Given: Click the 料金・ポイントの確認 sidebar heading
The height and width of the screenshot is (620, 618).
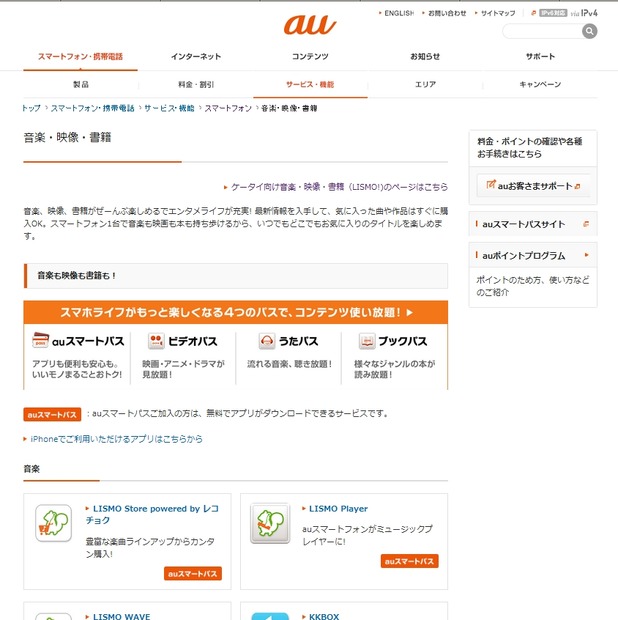Looking at the screenshot, I should pyautogui.click(x=529, y=147).
